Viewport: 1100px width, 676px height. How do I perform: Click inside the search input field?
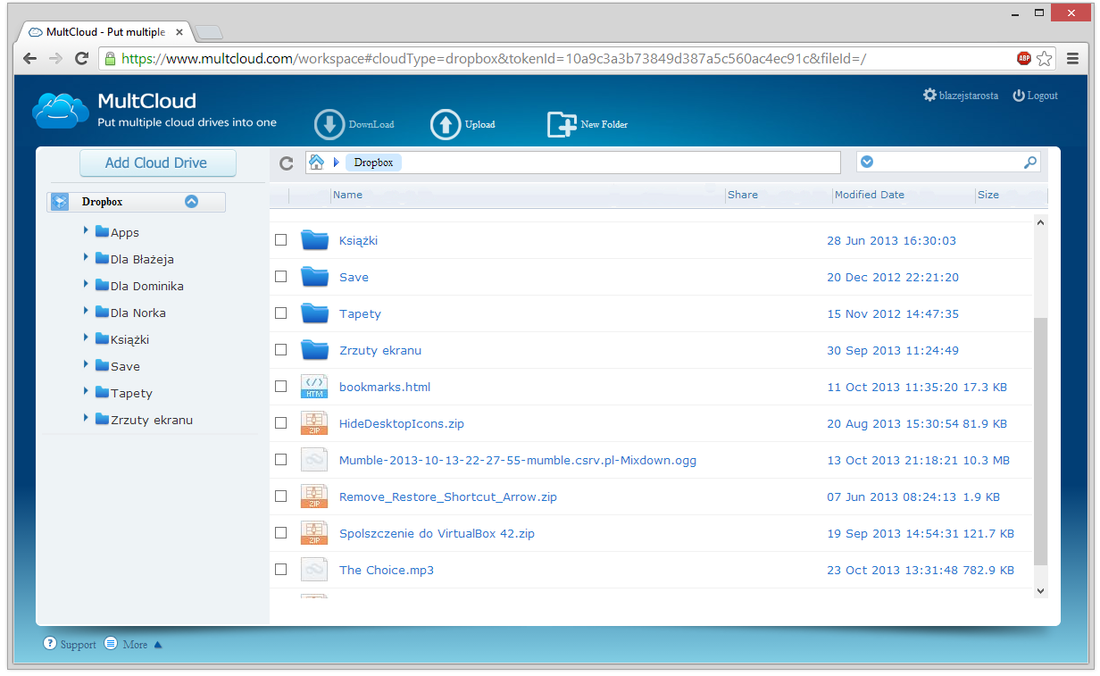click(948, 163)
